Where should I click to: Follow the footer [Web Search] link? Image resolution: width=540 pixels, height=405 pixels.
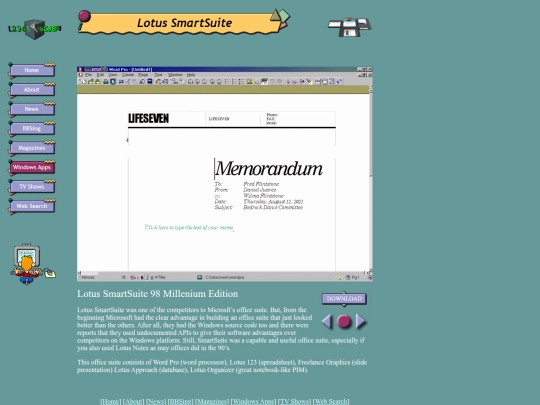(x=331, y=402)
